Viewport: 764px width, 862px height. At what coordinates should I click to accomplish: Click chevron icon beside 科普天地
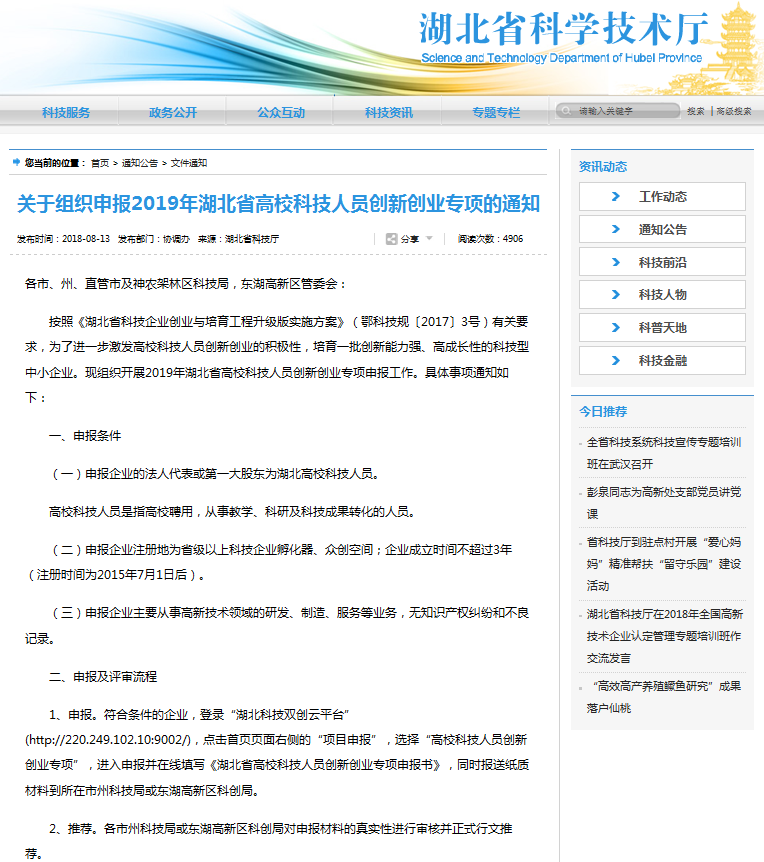616,328
